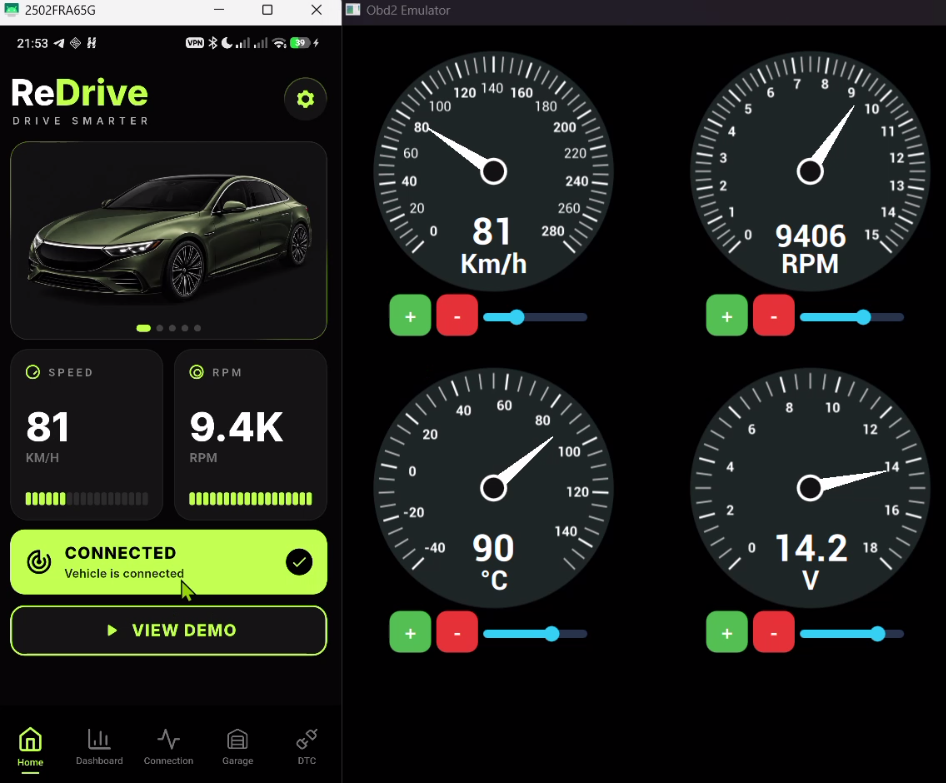Click the Obd2 Emulator window title icon

353,10
